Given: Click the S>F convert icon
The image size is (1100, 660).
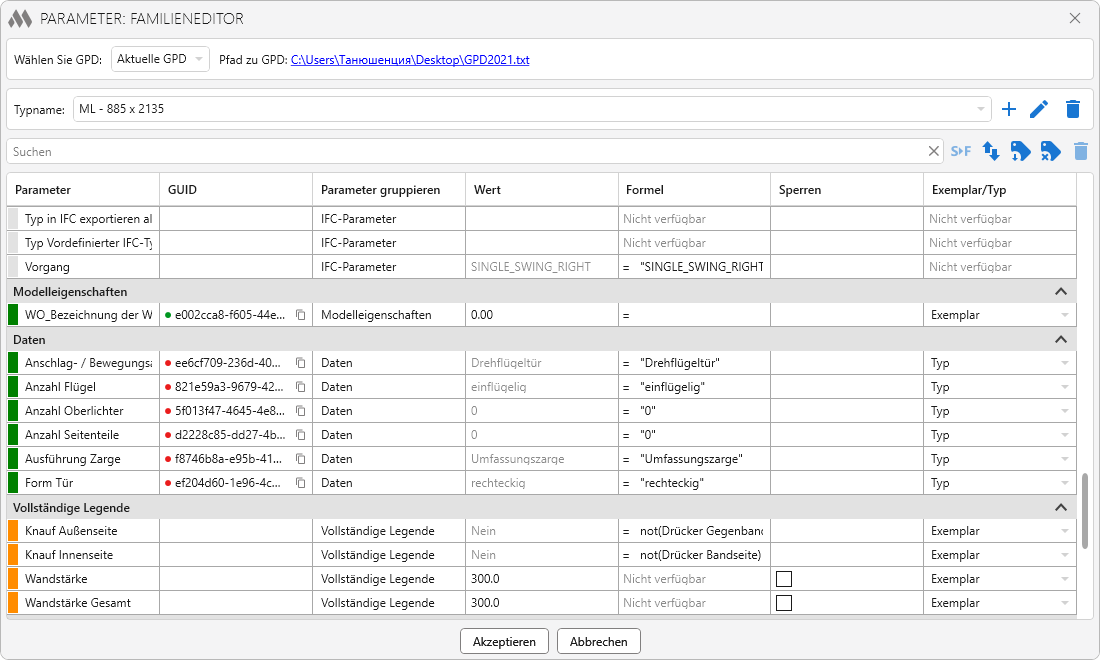Looking at the screenshot, I should (961, 151).
